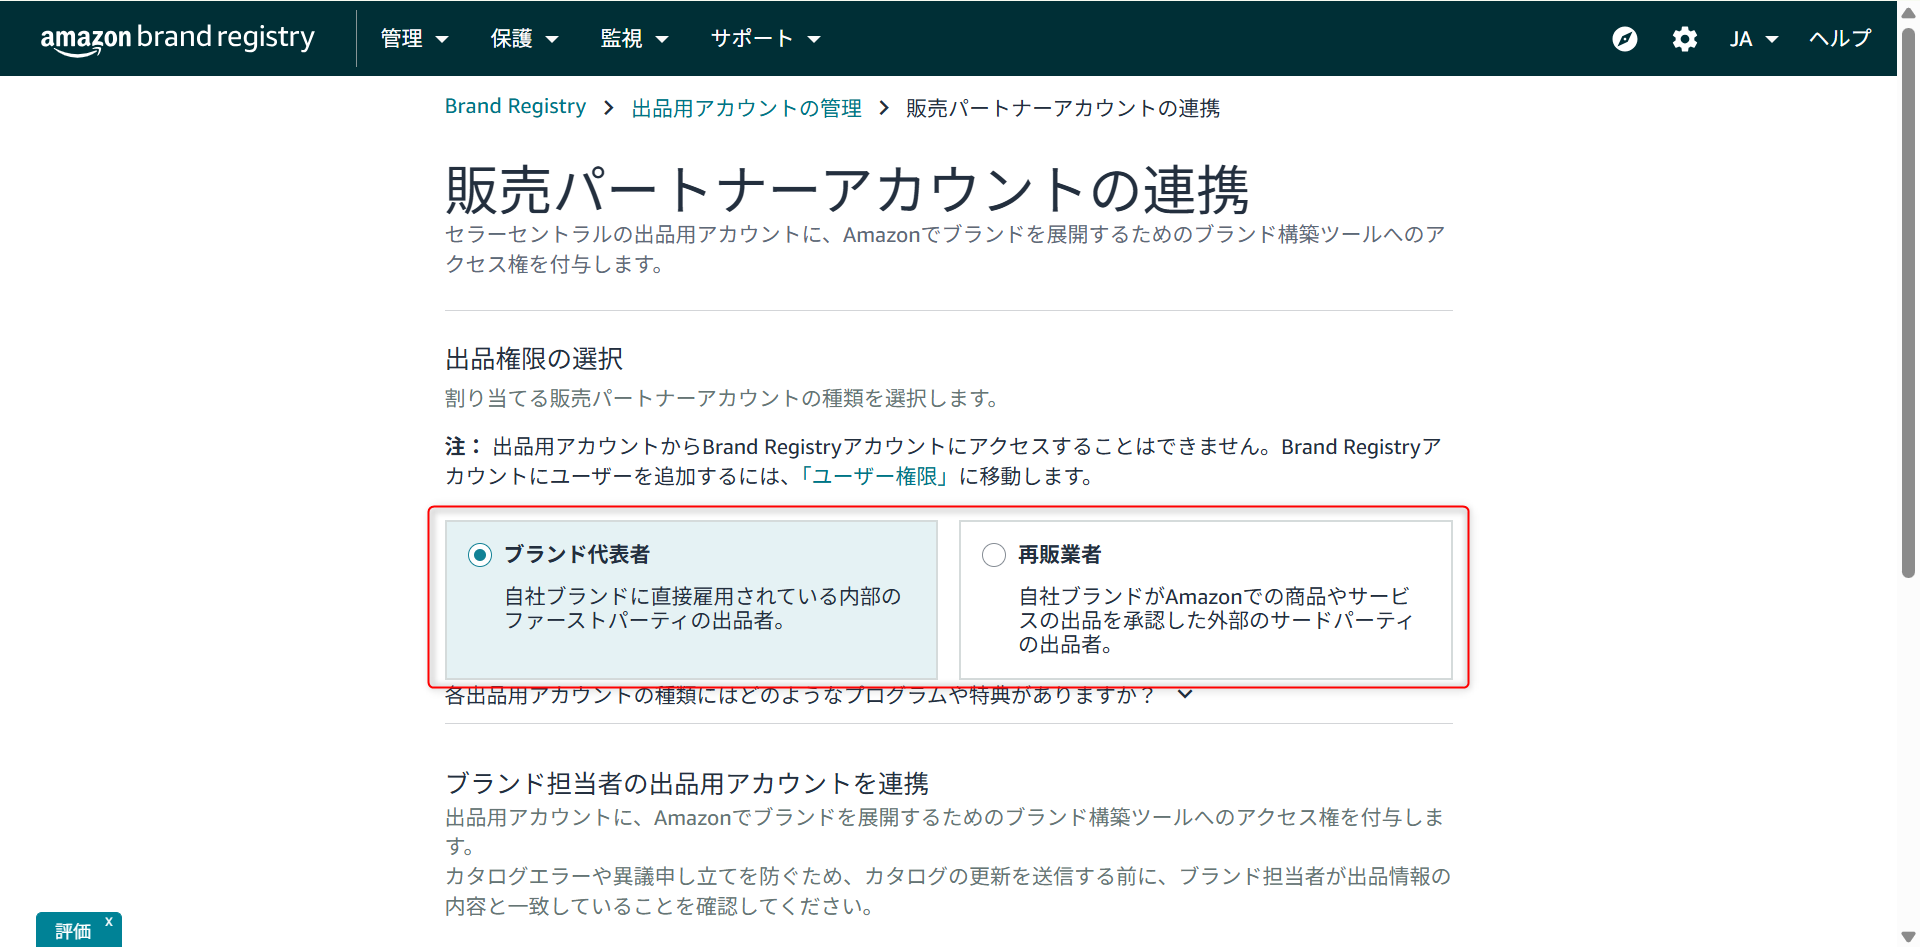Click the ヘルプ link
Screen dimensions: 1920x947
coord(1840,38)
